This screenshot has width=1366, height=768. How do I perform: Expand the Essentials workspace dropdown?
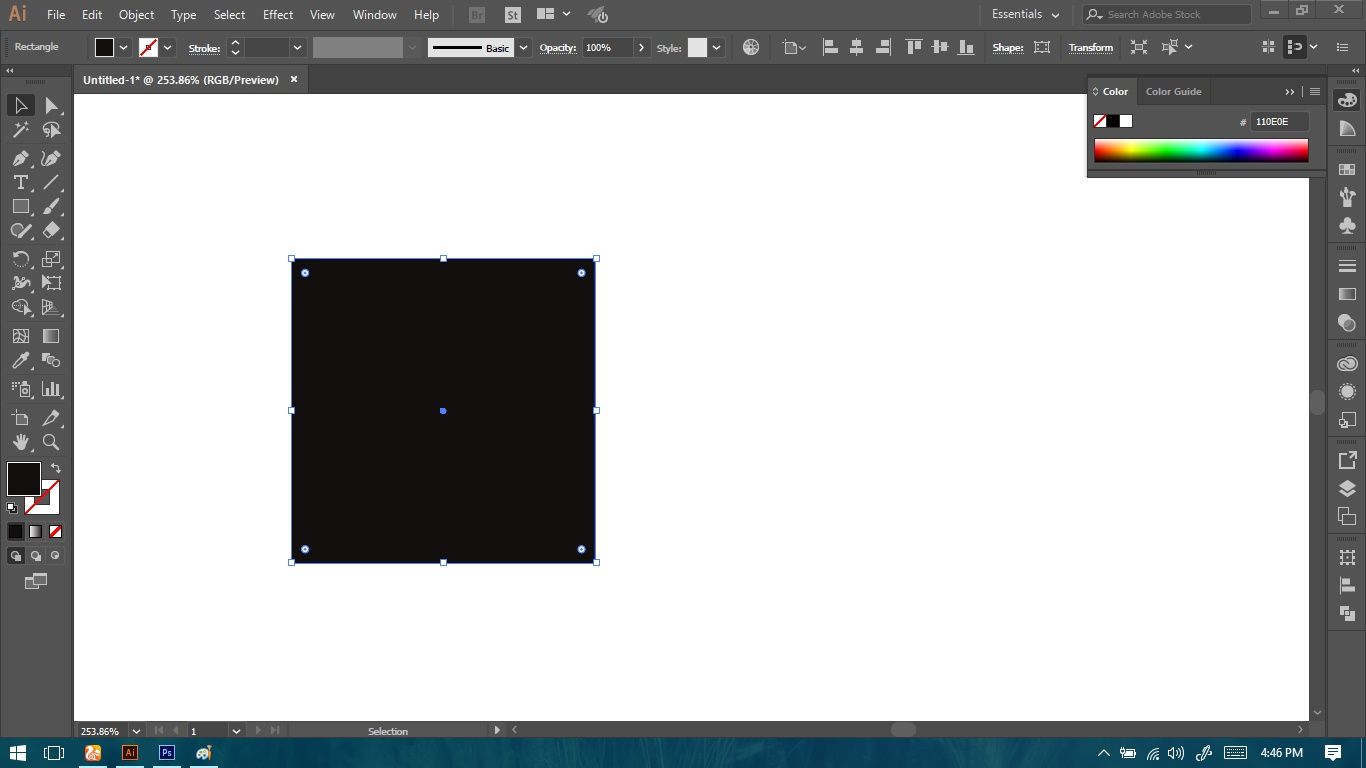pos(1026,15)
